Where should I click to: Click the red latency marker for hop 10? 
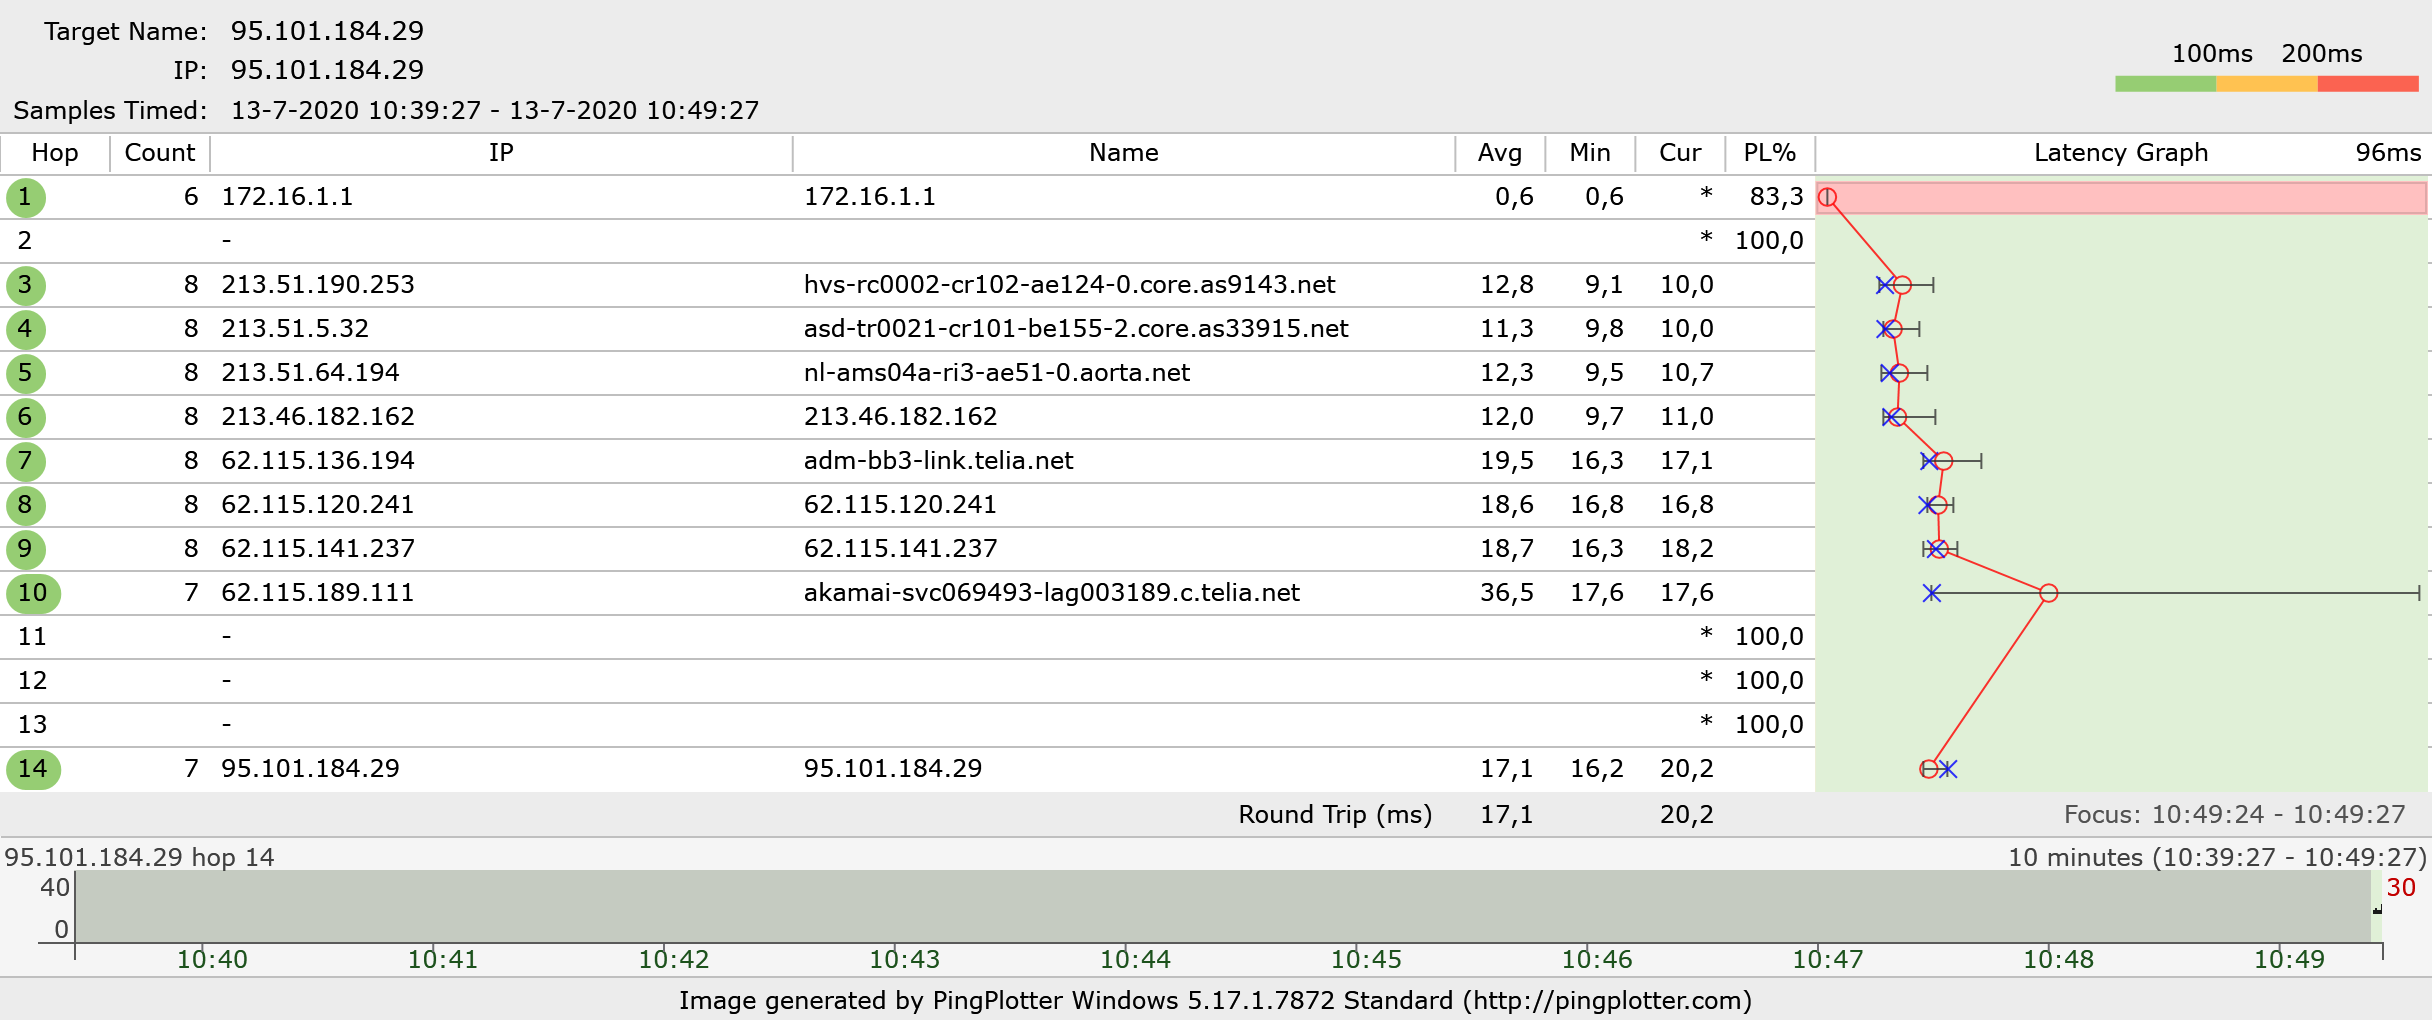(x=2048, y=593)
